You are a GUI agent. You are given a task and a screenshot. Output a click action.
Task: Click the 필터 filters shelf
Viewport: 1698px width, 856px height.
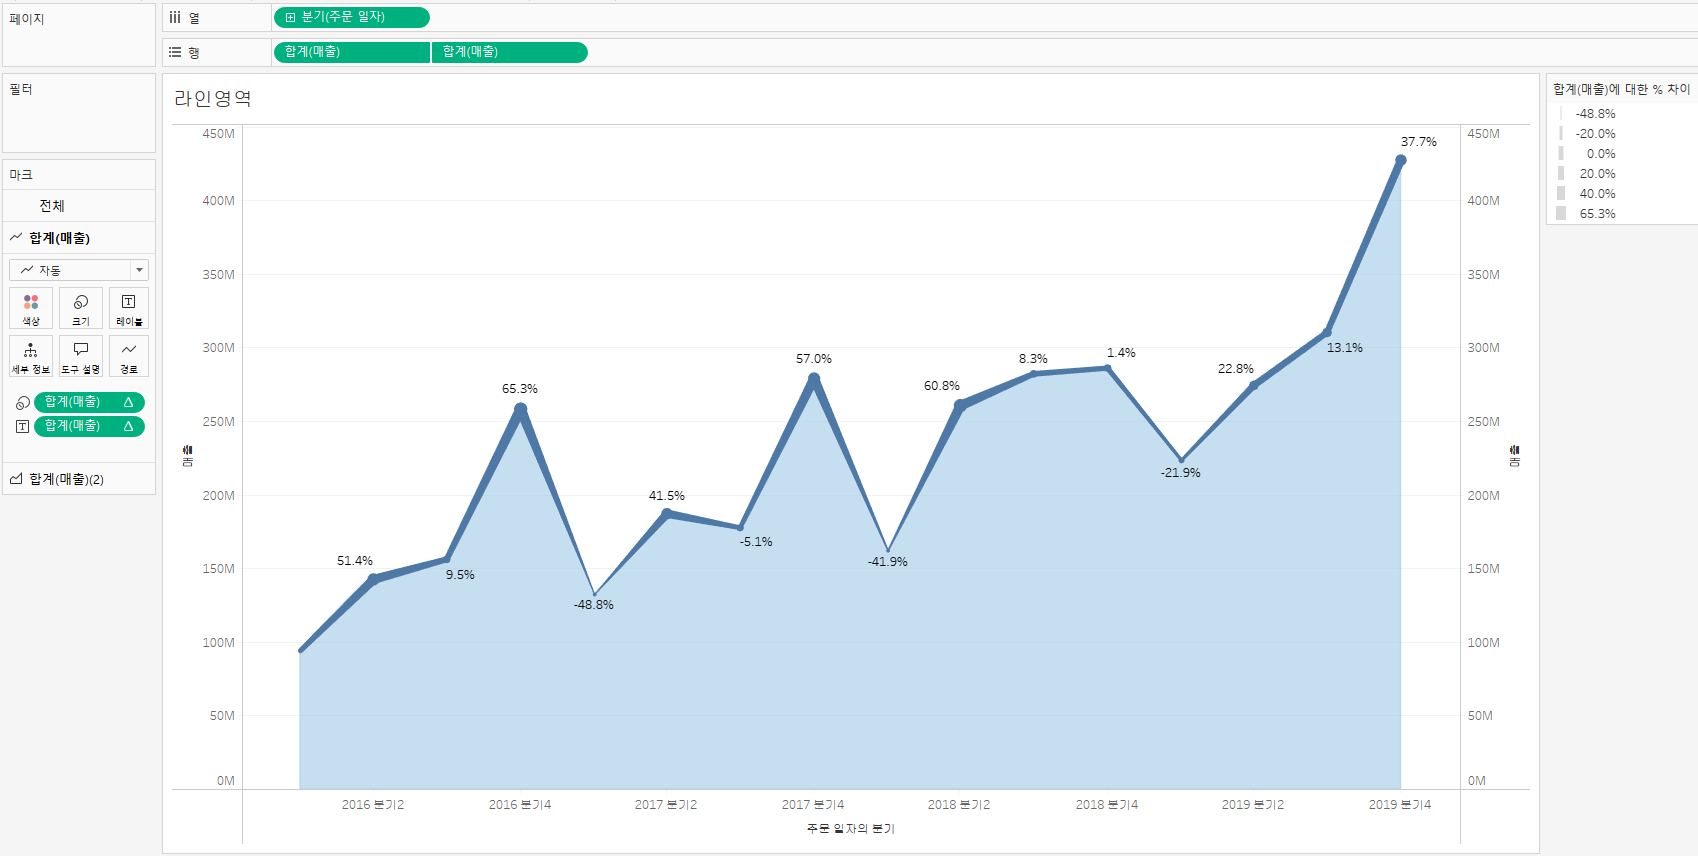[x=79, y=113]
